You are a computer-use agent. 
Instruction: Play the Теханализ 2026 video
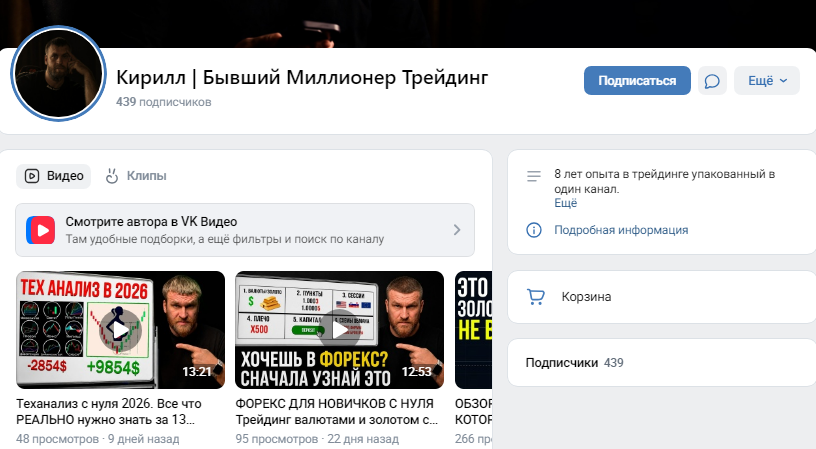pyautogui.click(x=120, y=329)
